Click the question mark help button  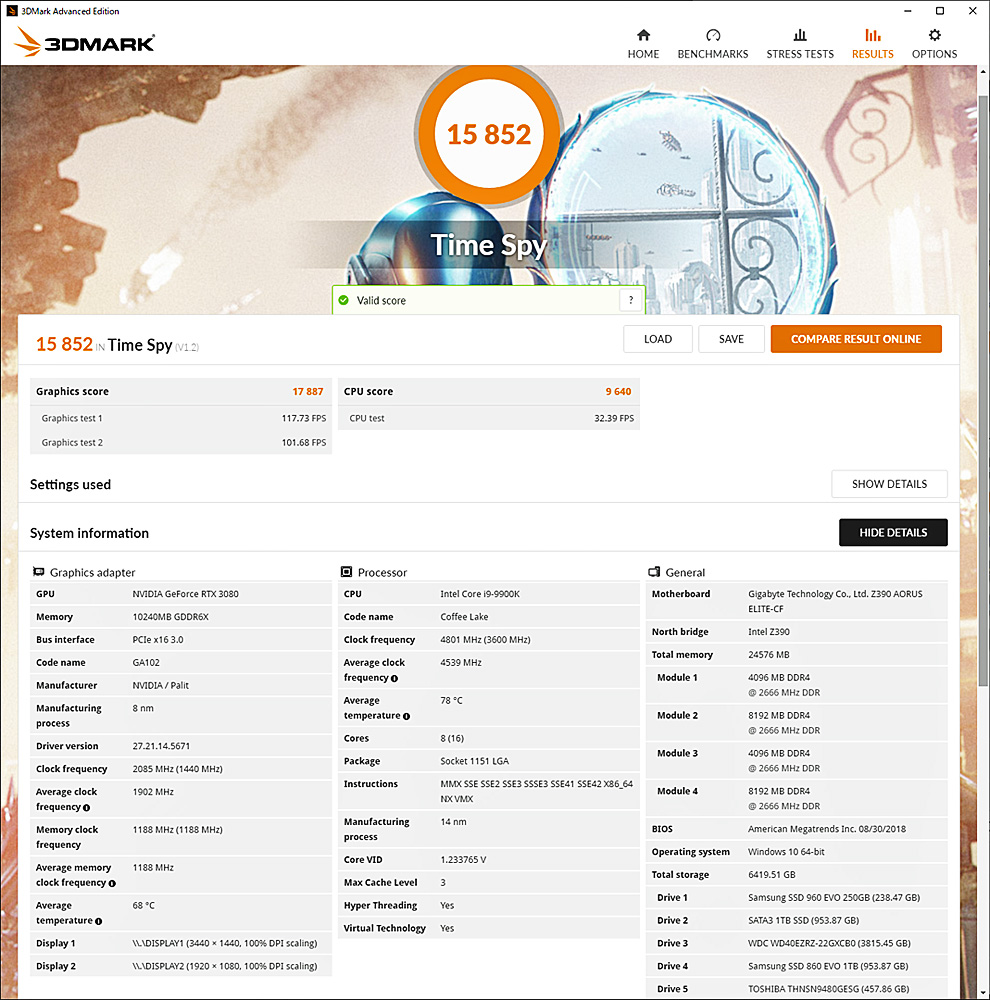[x=631, y=300]
